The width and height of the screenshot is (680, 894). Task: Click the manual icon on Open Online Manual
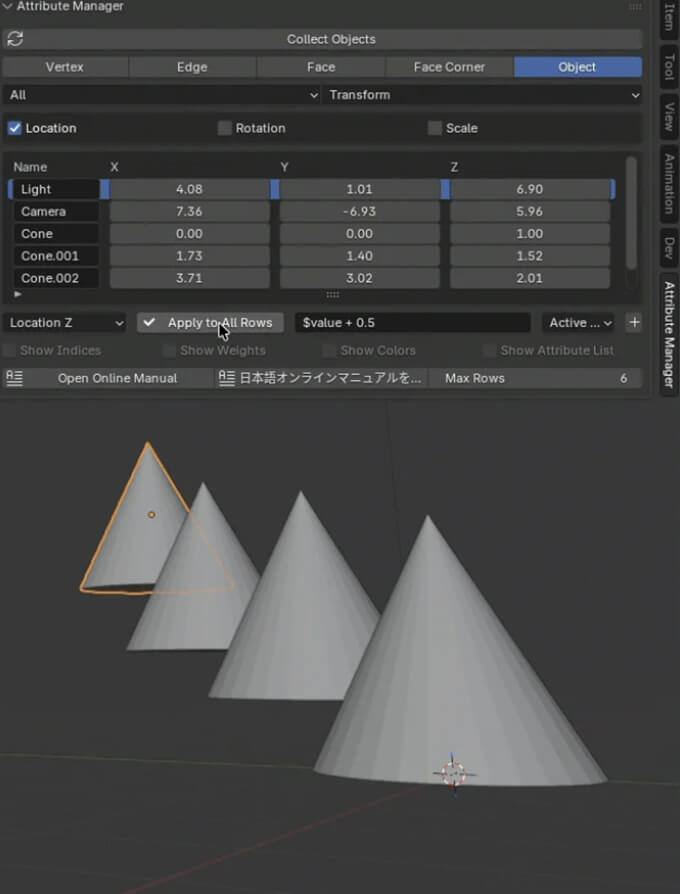(x=14, y=378)
